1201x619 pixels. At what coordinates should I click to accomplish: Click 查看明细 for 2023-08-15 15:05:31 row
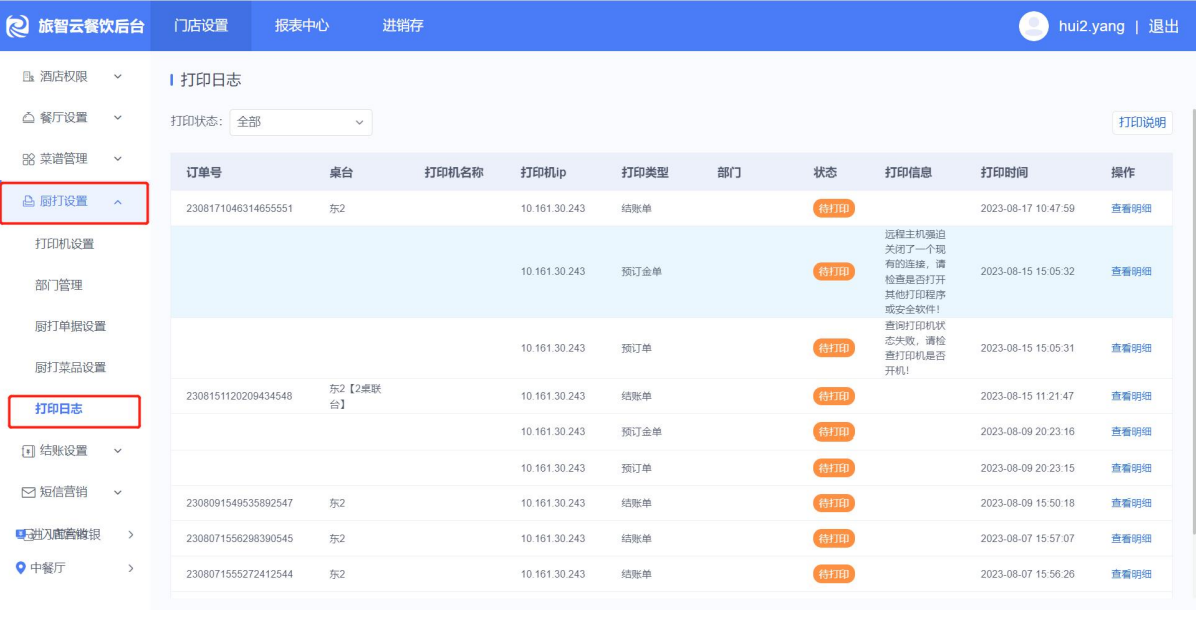[1131, 349]
